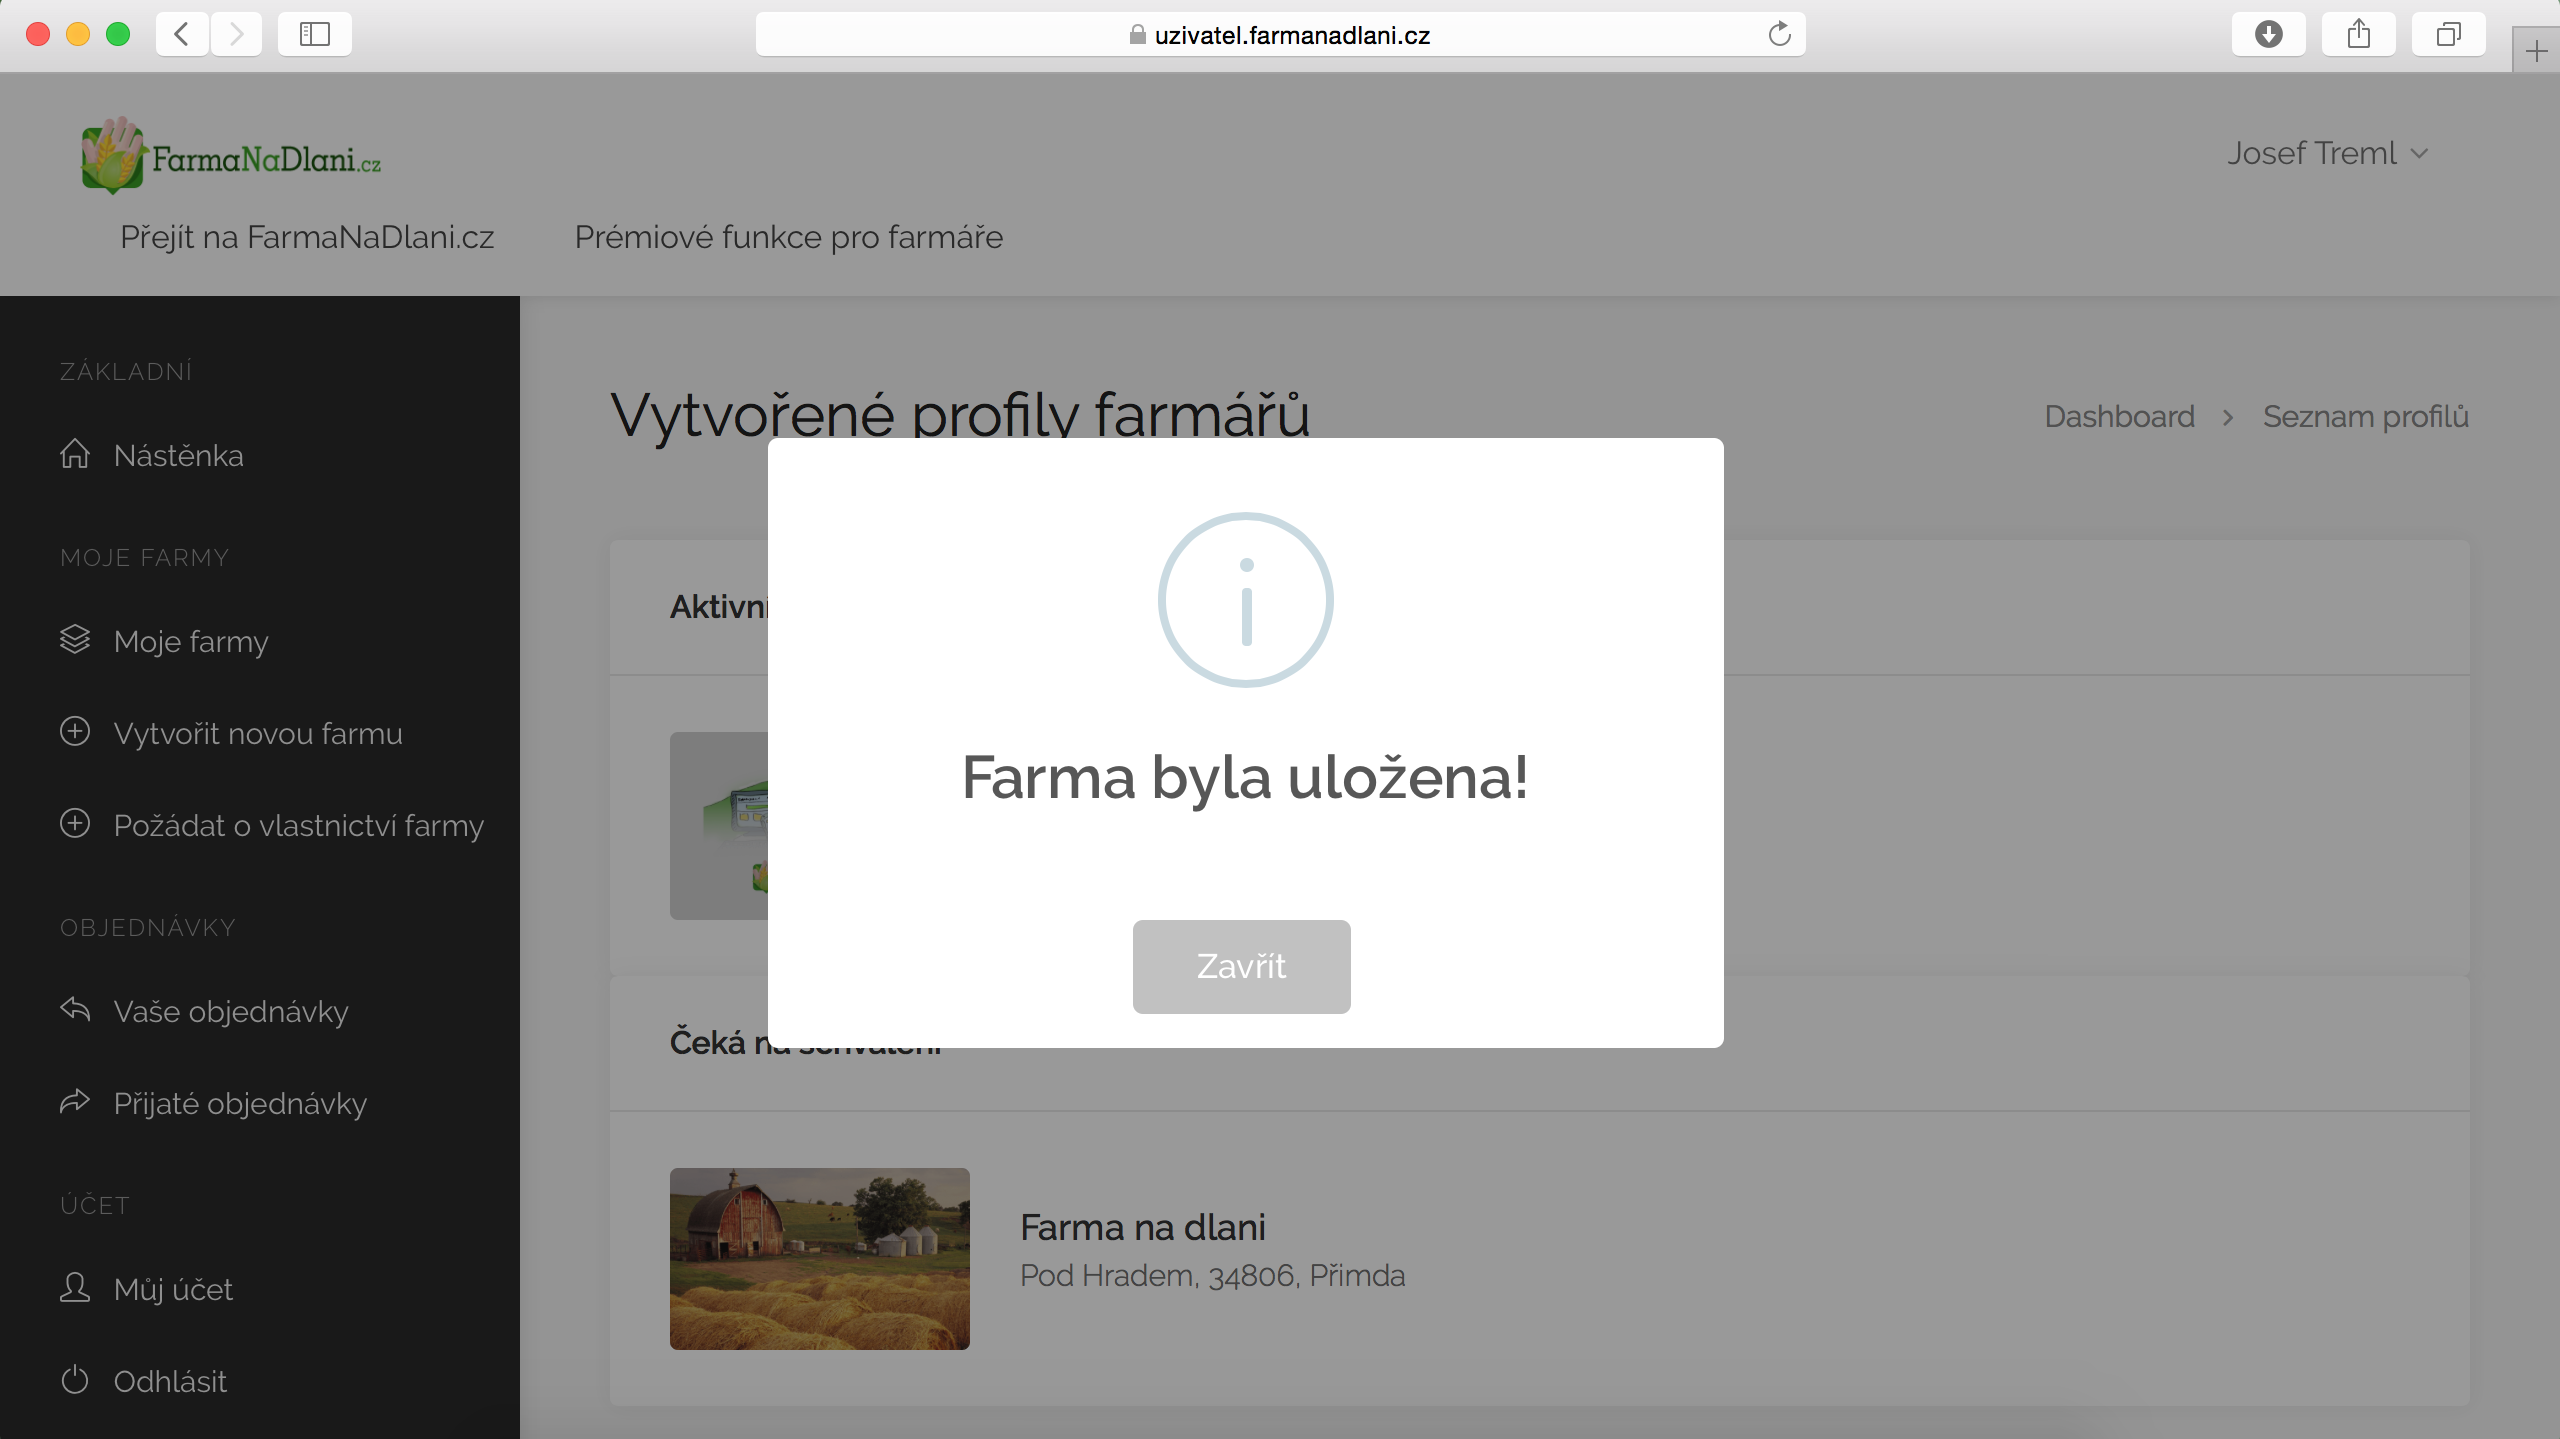2560x1439 pixels.
Task: Reload the page in Safari address bar
Action: click(1779, 35)
